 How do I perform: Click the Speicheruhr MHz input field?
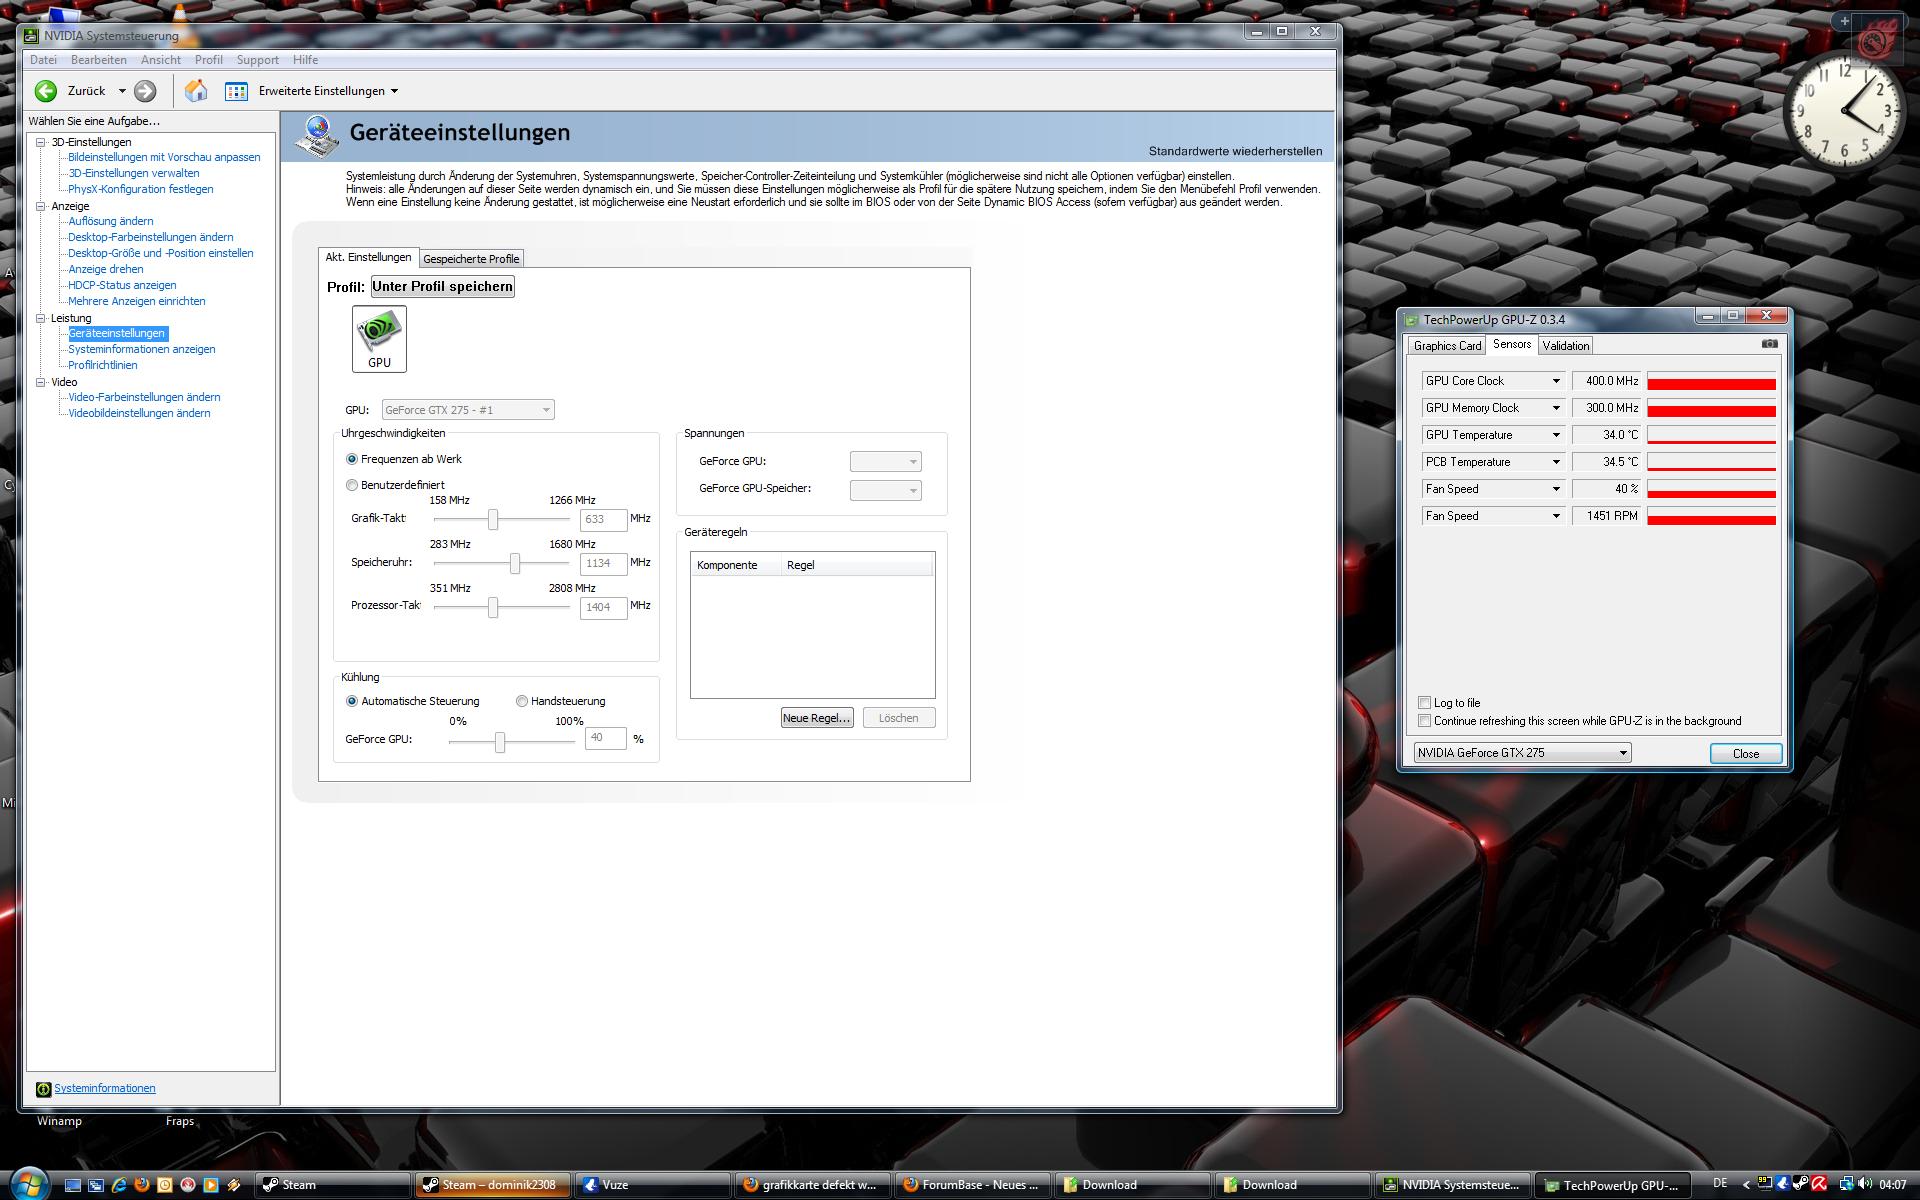click(603, 563)
